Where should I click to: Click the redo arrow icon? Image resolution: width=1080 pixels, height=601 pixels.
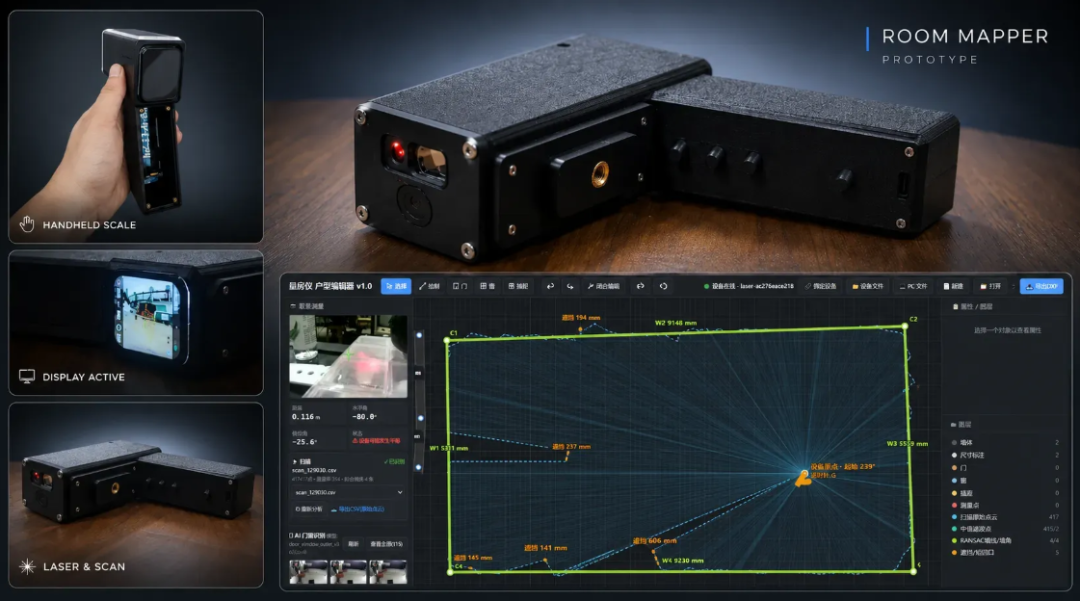click(570, 286)
